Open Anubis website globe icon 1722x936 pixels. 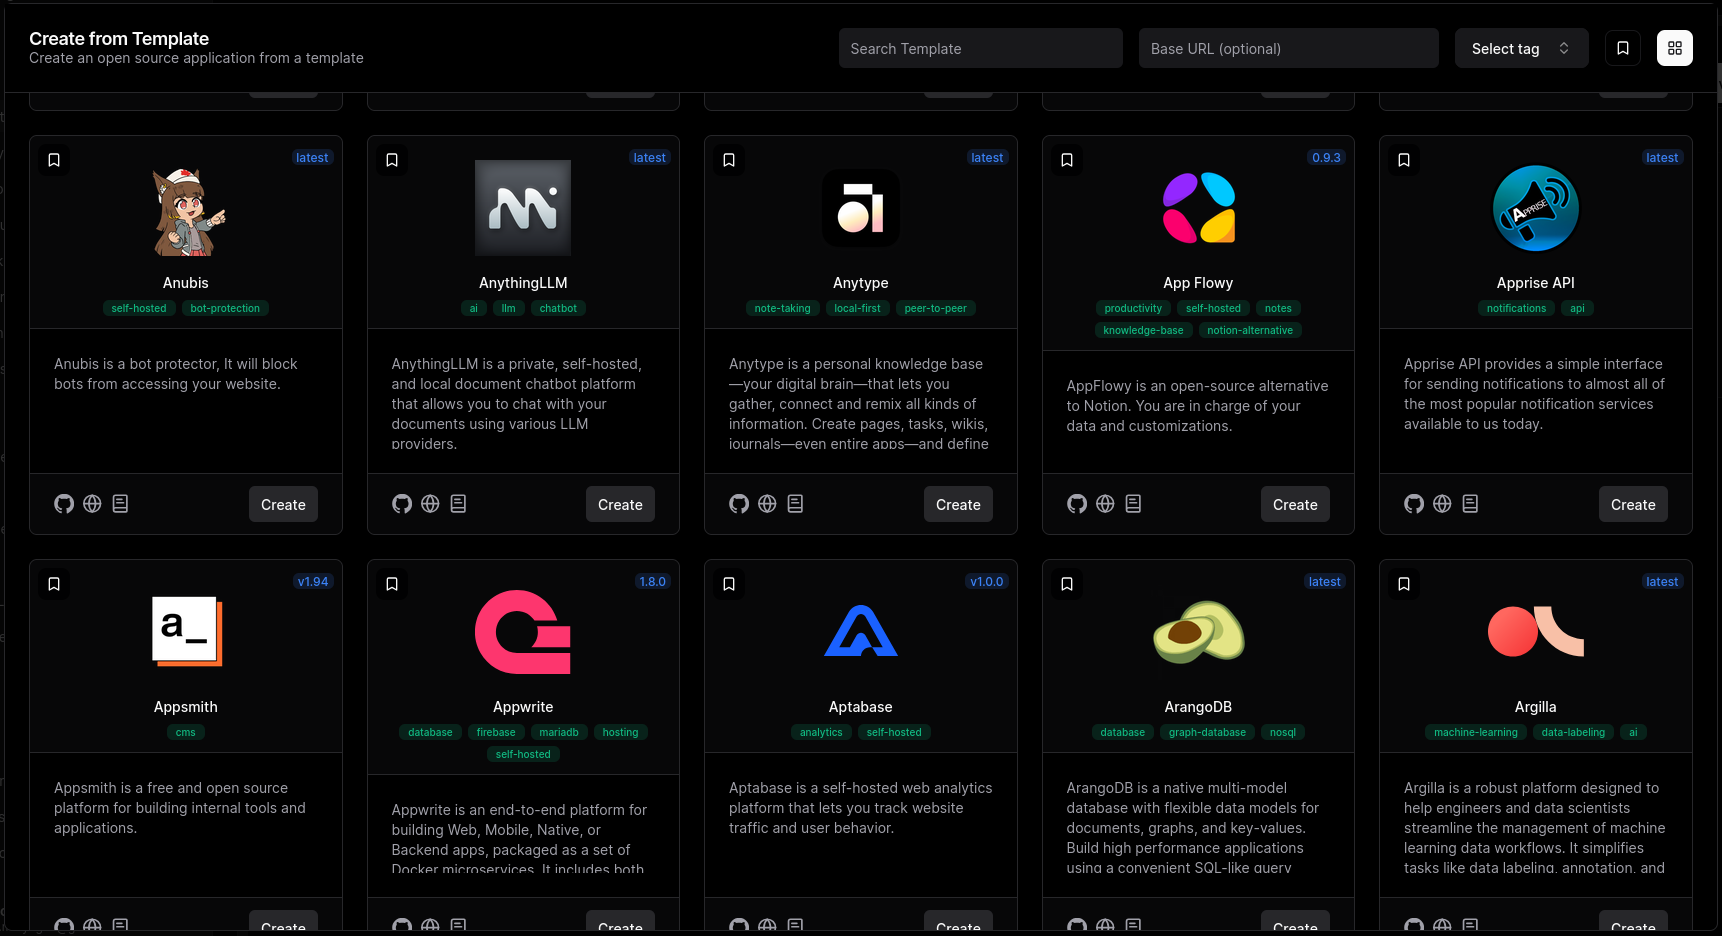92,504
